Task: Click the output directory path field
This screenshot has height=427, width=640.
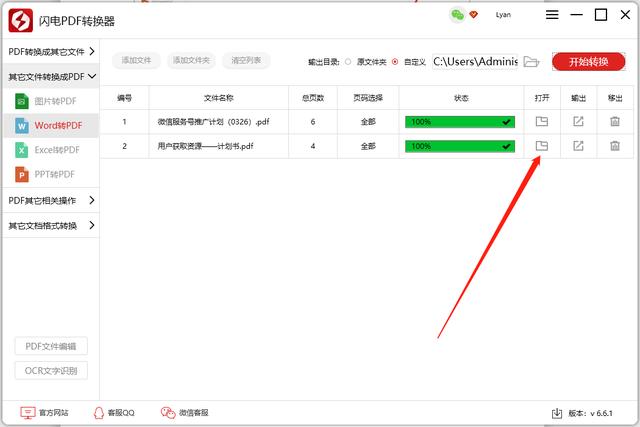Action: click(x=475, y=62)
